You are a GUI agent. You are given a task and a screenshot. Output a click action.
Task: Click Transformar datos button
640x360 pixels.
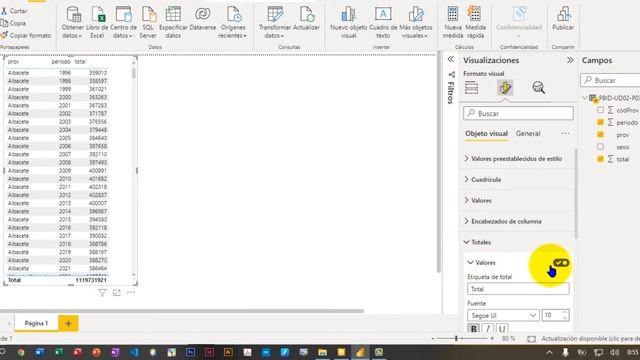[x=275, y=22]
